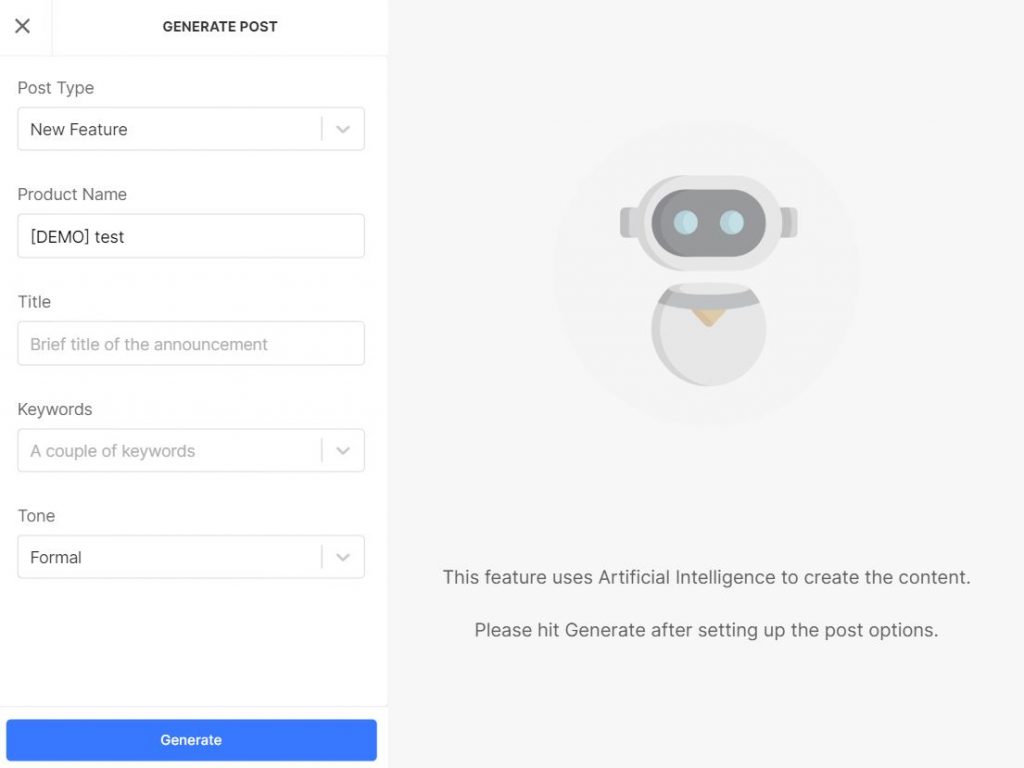Click the 'Title' field label
The image size is (1024, 768).
[x=34, y=302]
